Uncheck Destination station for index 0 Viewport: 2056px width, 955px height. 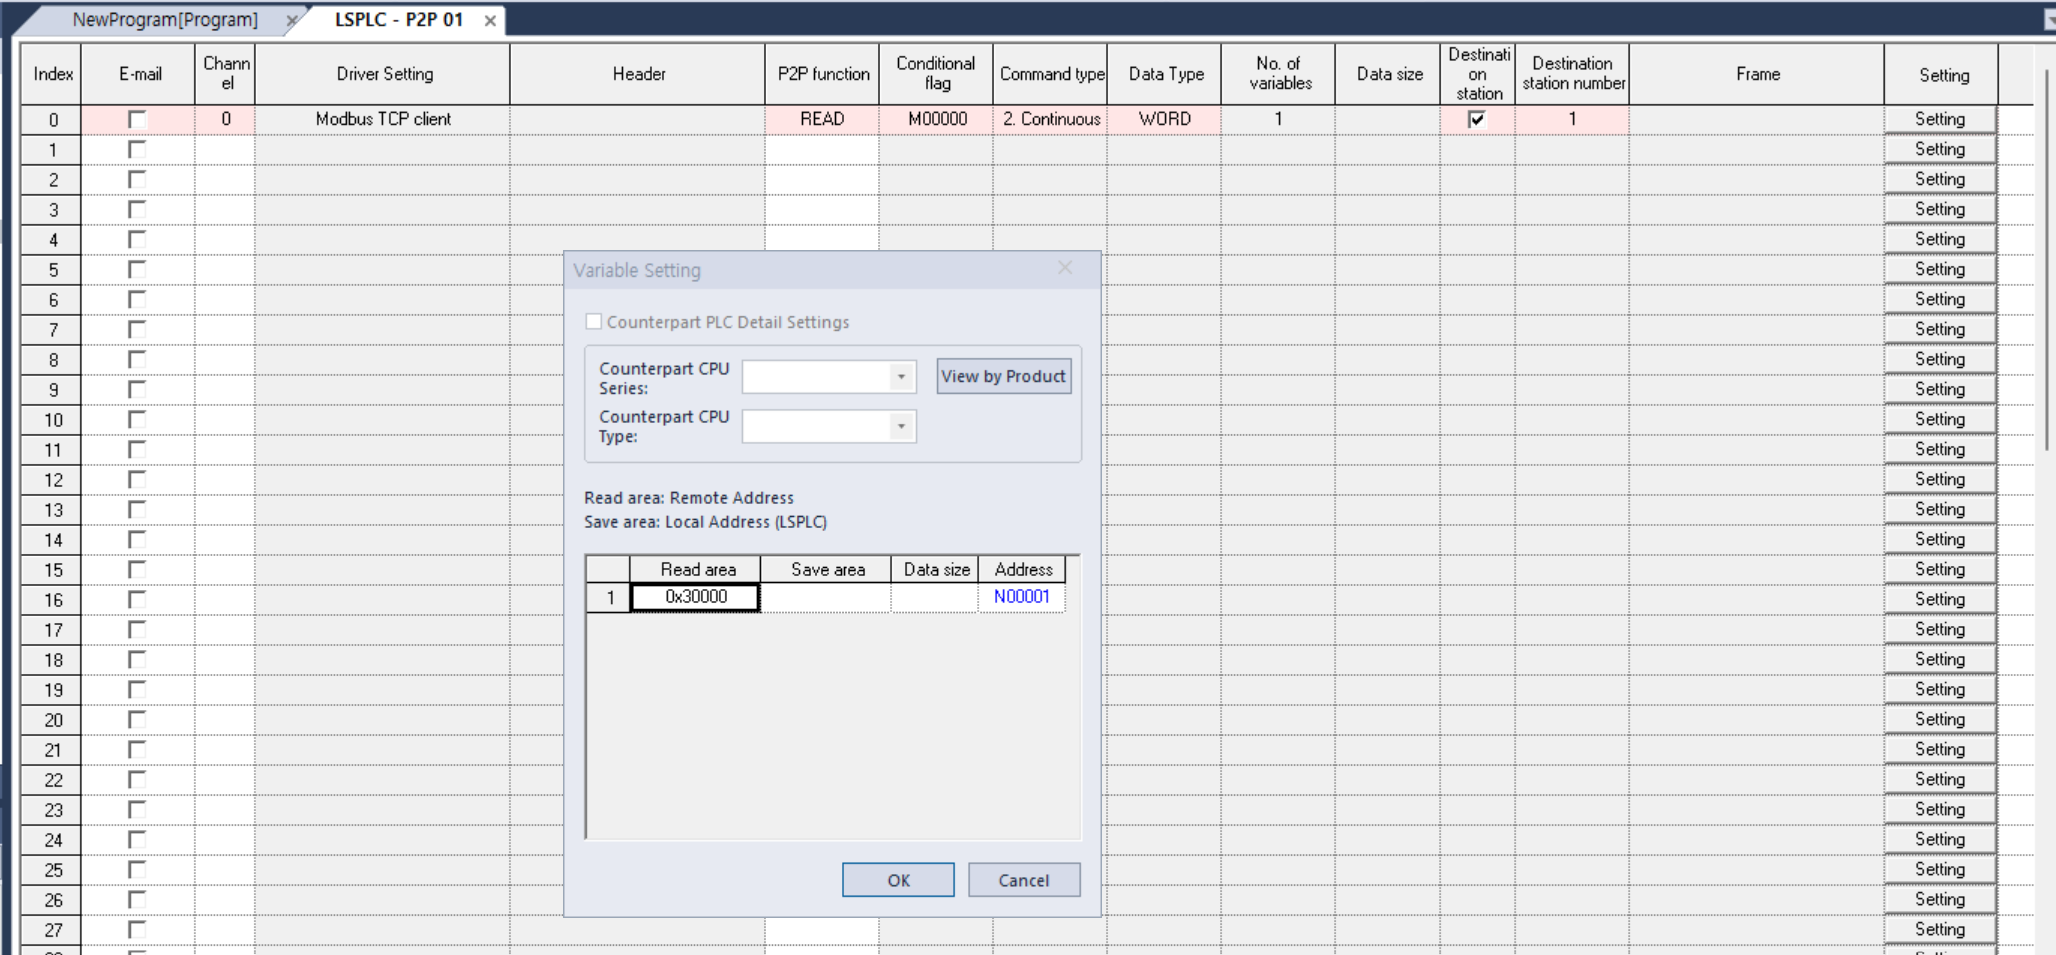tap(1477, 118)
